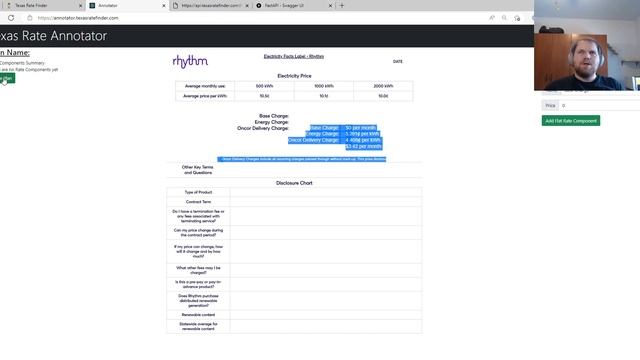Click 'What other fees may I be charged?' label
Screen dimensions: 640x360
(x=198, y=270)
